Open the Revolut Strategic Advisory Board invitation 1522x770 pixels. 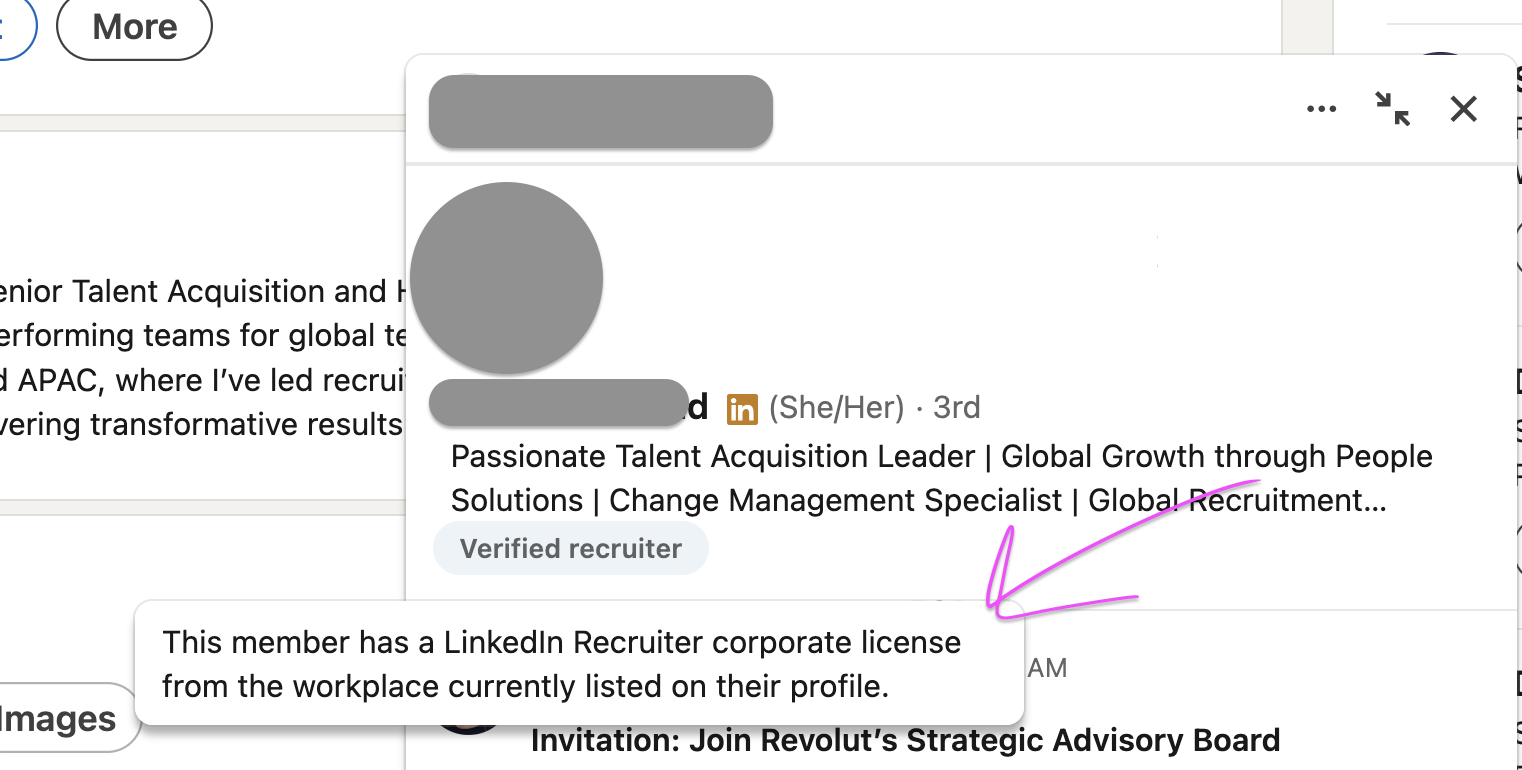905,741
